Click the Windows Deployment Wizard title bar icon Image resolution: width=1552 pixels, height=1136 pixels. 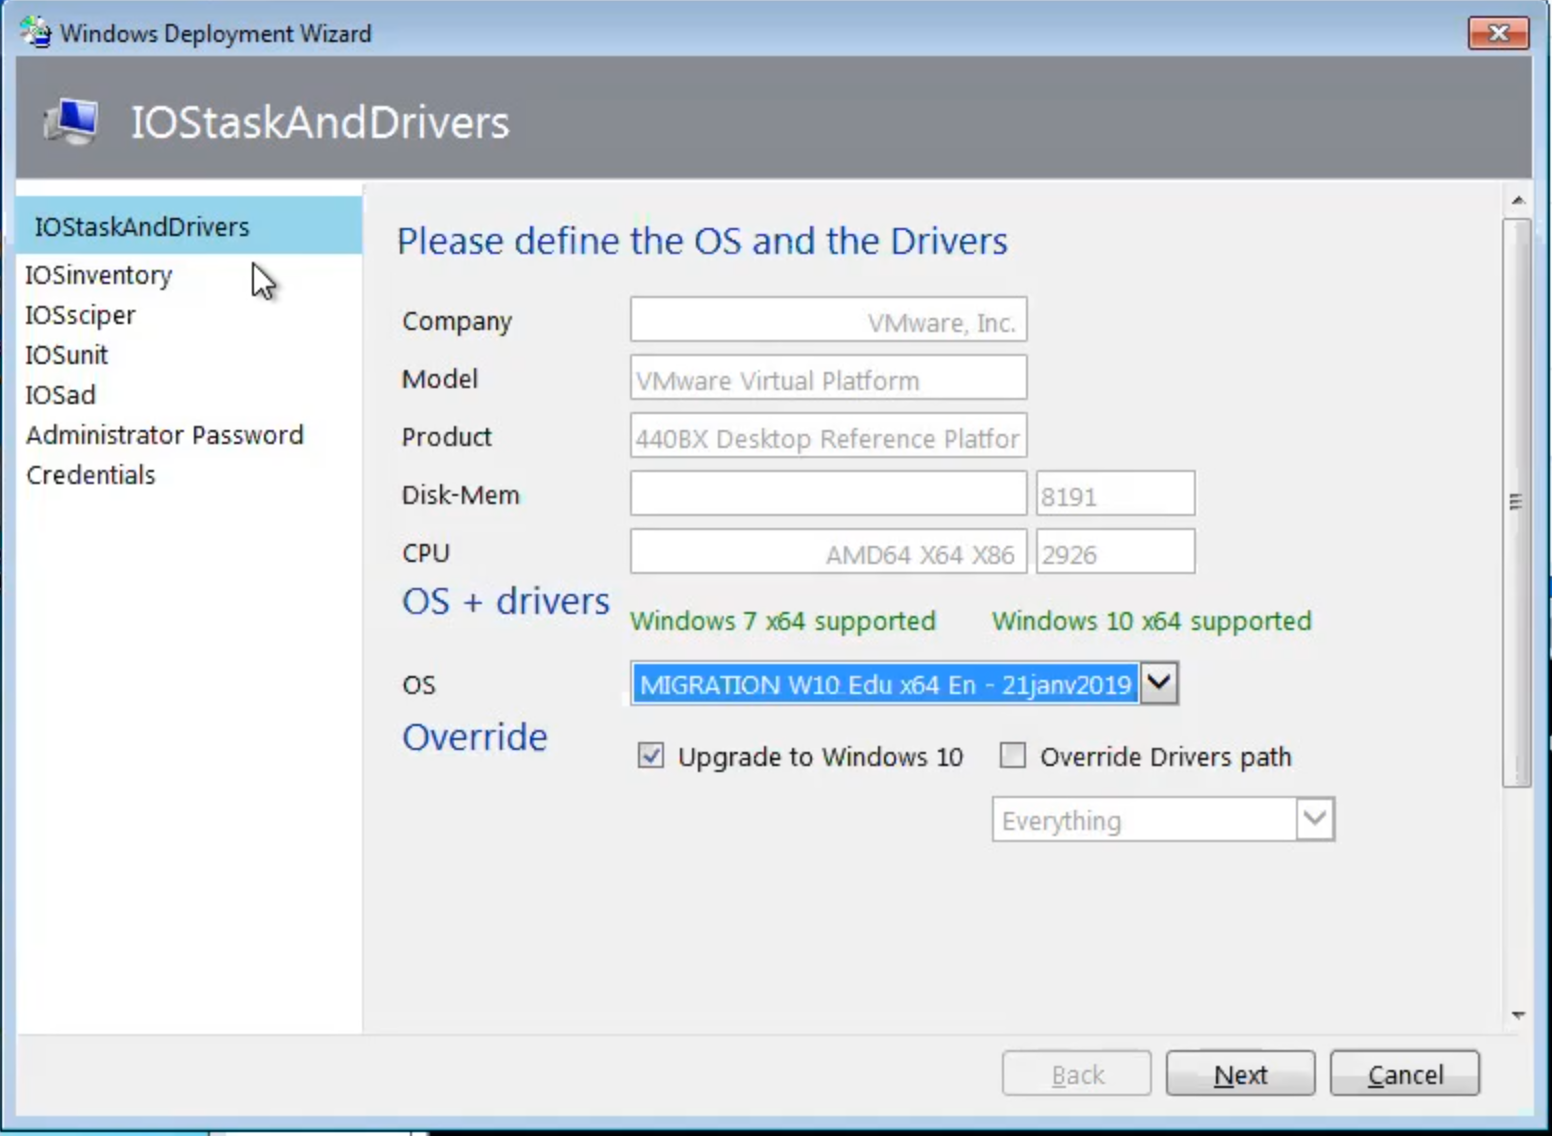coord(36,32)
